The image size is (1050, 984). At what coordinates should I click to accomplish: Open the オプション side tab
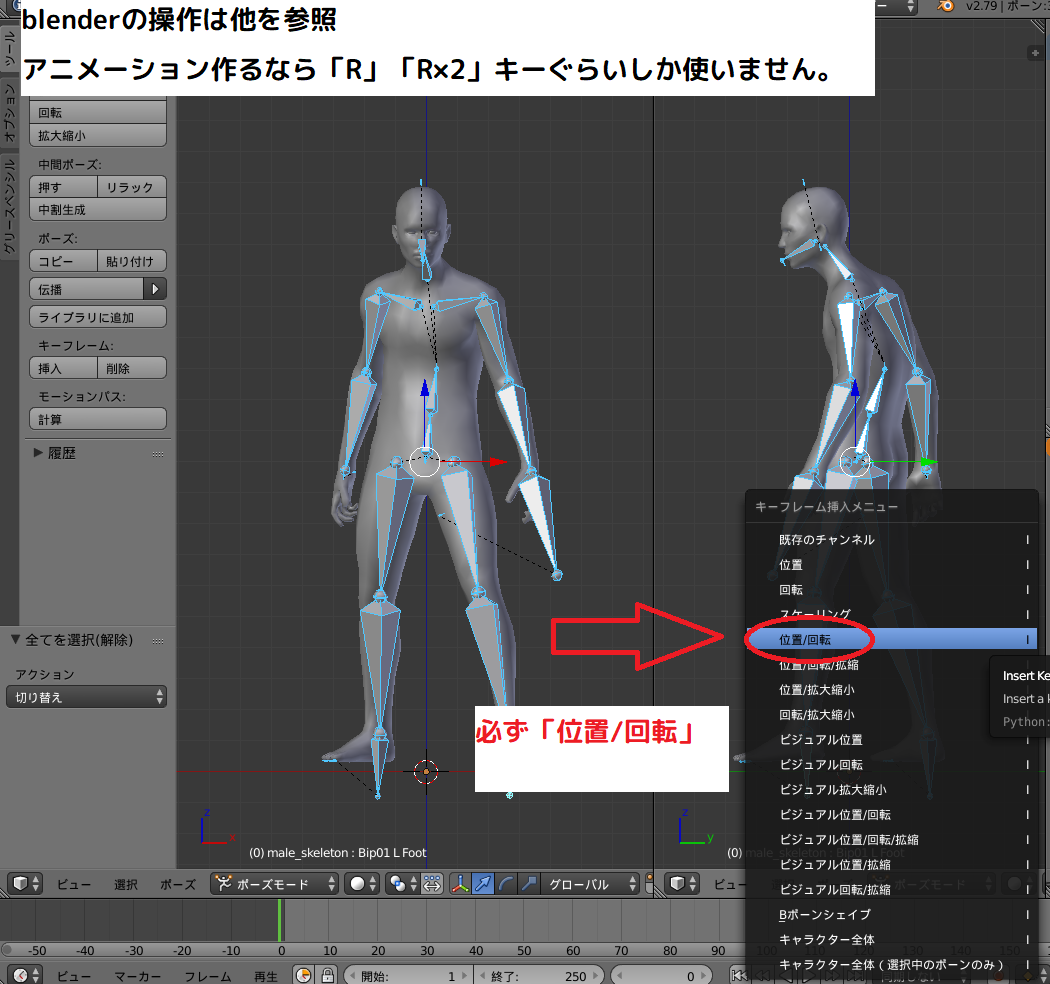(x=9, y=113)
